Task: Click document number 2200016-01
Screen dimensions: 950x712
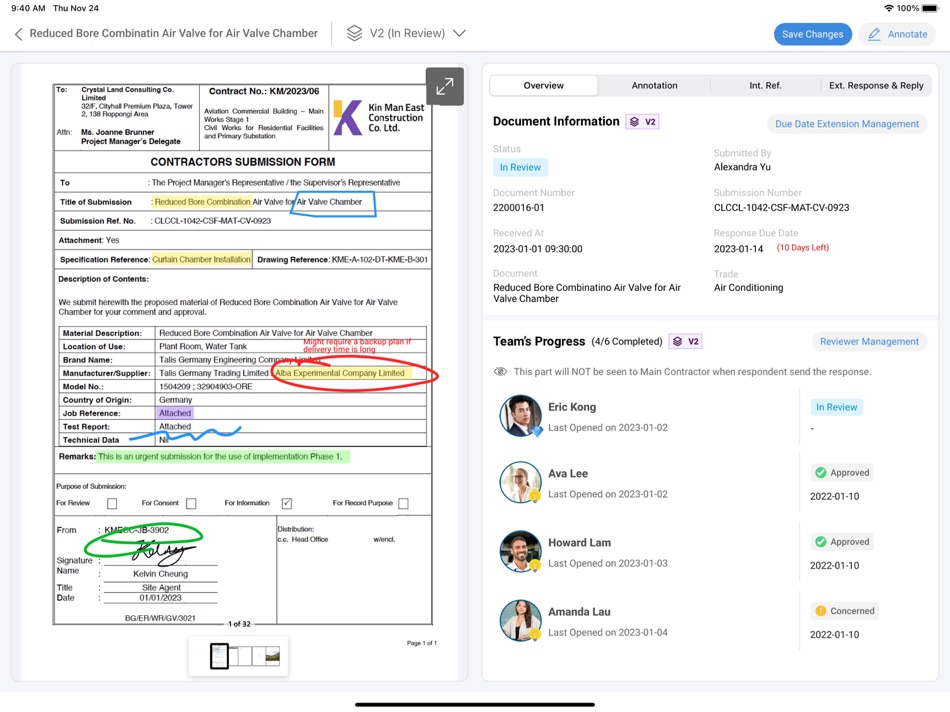Action: click(x=519, y=208)
